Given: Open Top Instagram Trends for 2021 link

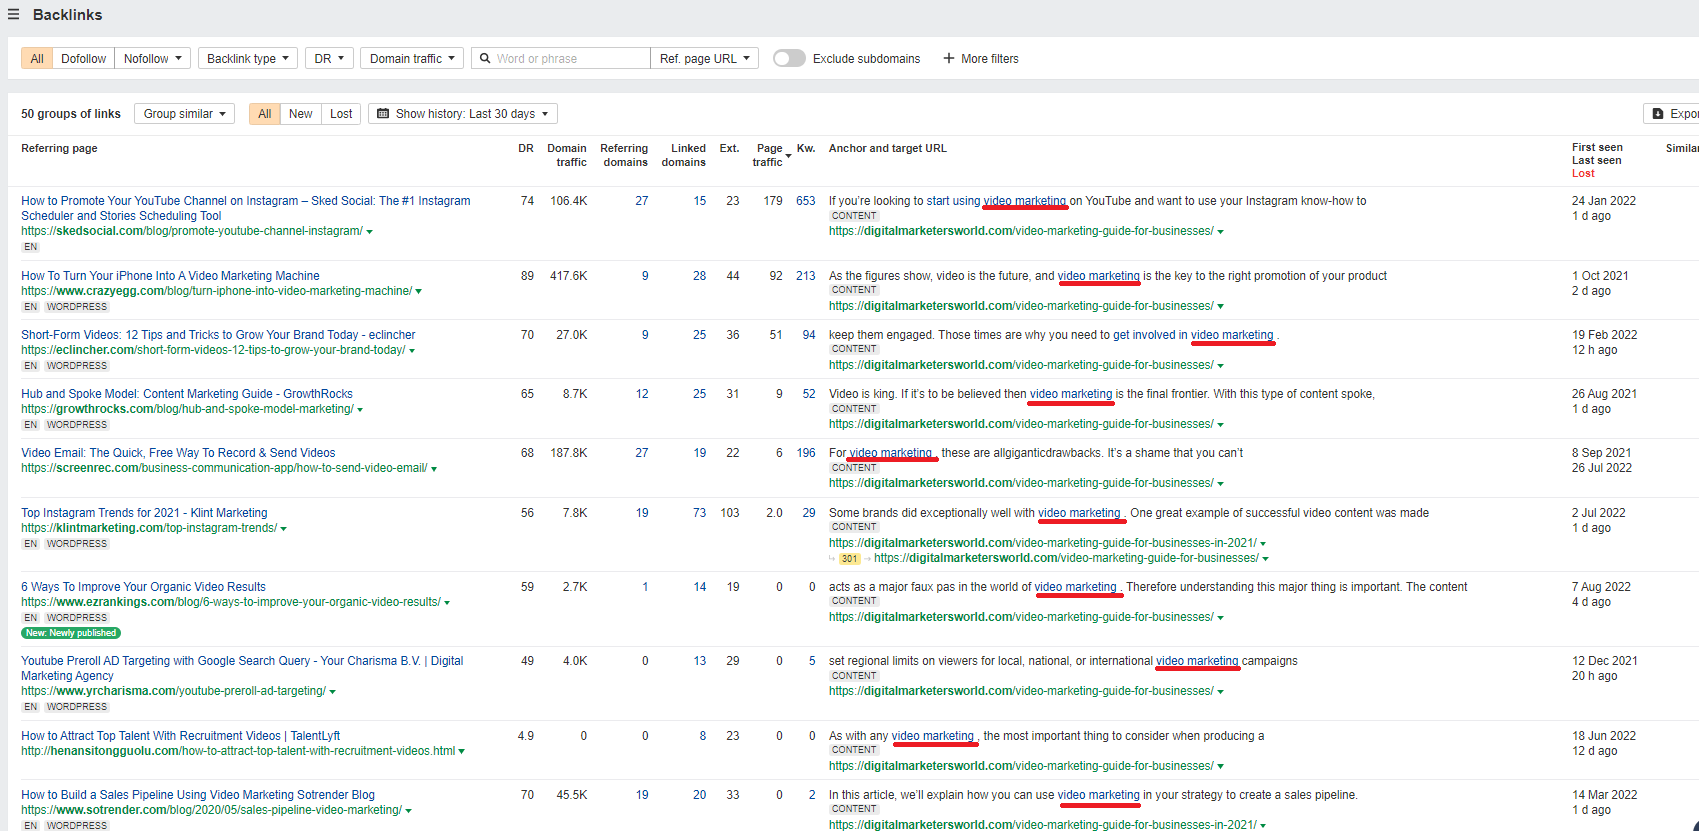Looking at the screenshot, I should tap(144, 513).
